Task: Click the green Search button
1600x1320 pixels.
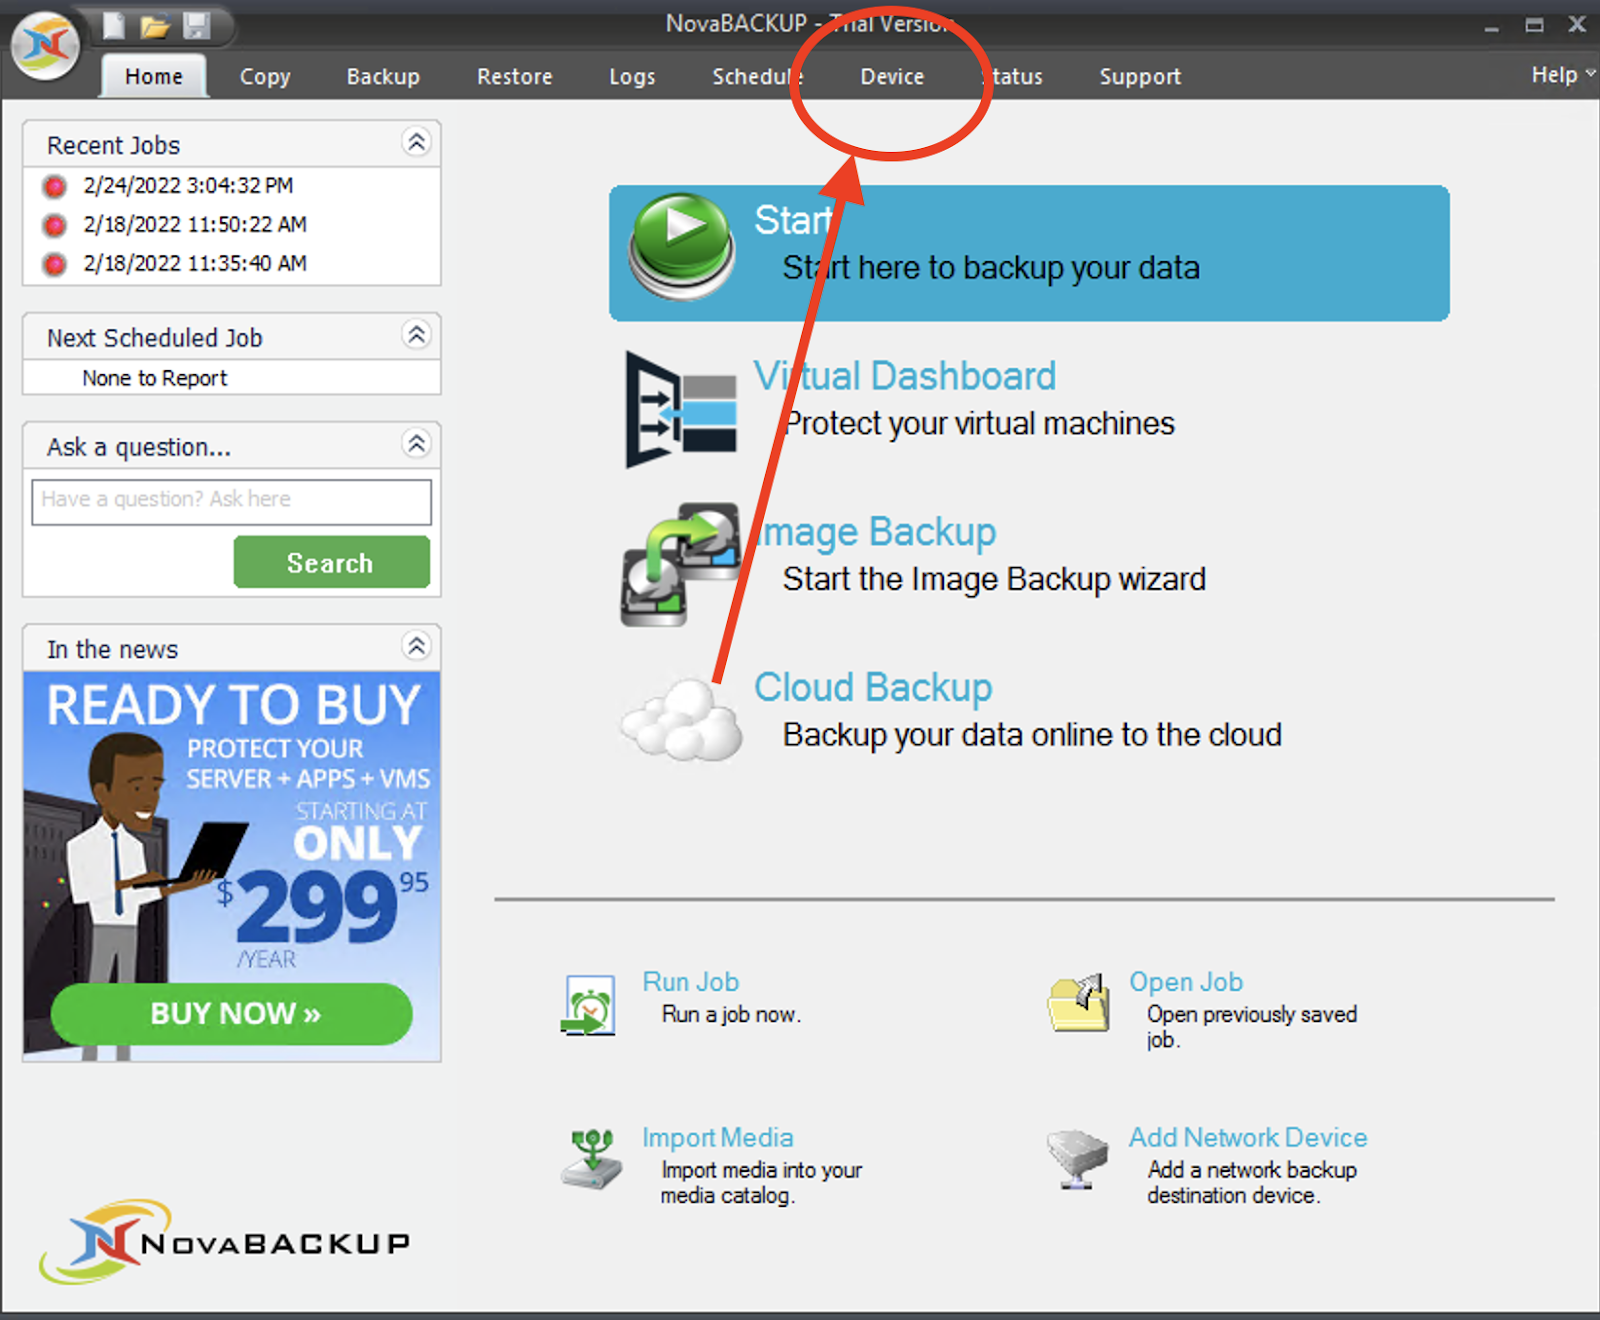Action: click(332, 563)
